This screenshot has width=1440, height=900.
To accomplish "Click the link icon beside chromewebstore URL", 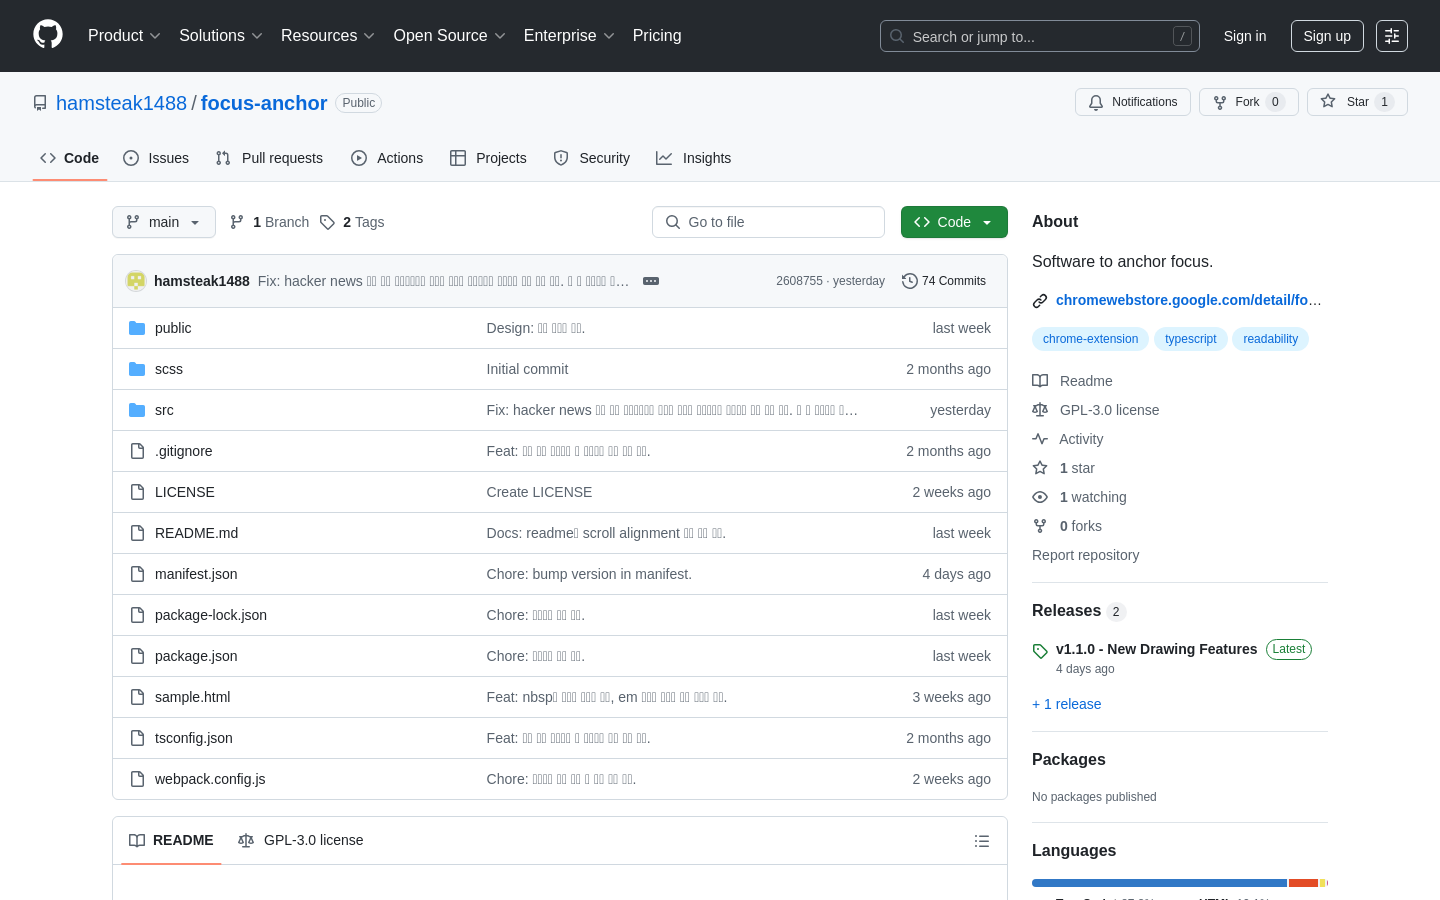I will click(x=1040, y=300).
